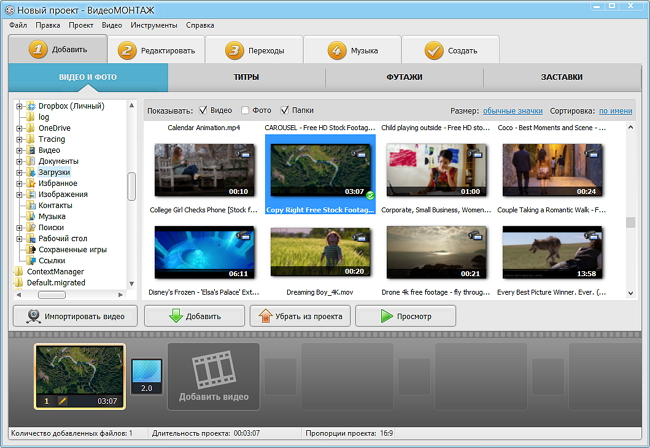
Task: Click the pencil edit icon on timeline clip
Action: click(62, 401)
